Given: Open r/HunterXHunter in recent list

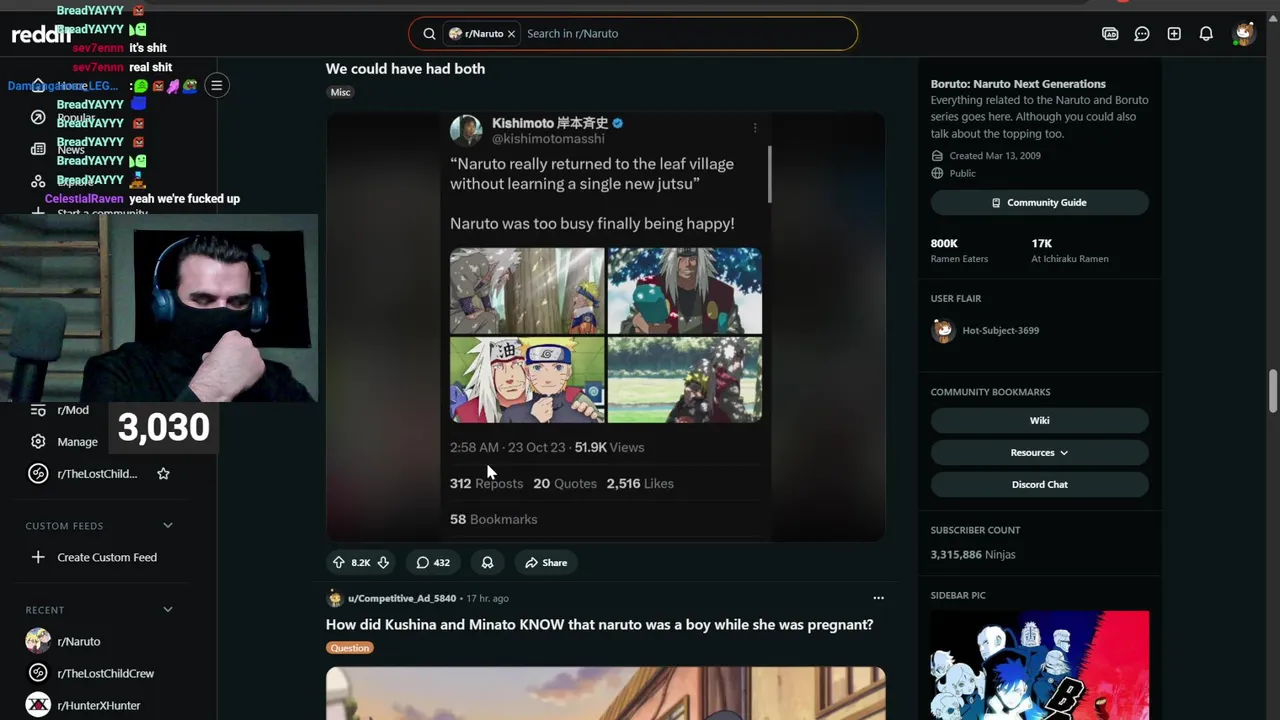Looking at the screenshot, I should (x=99, y=705).
